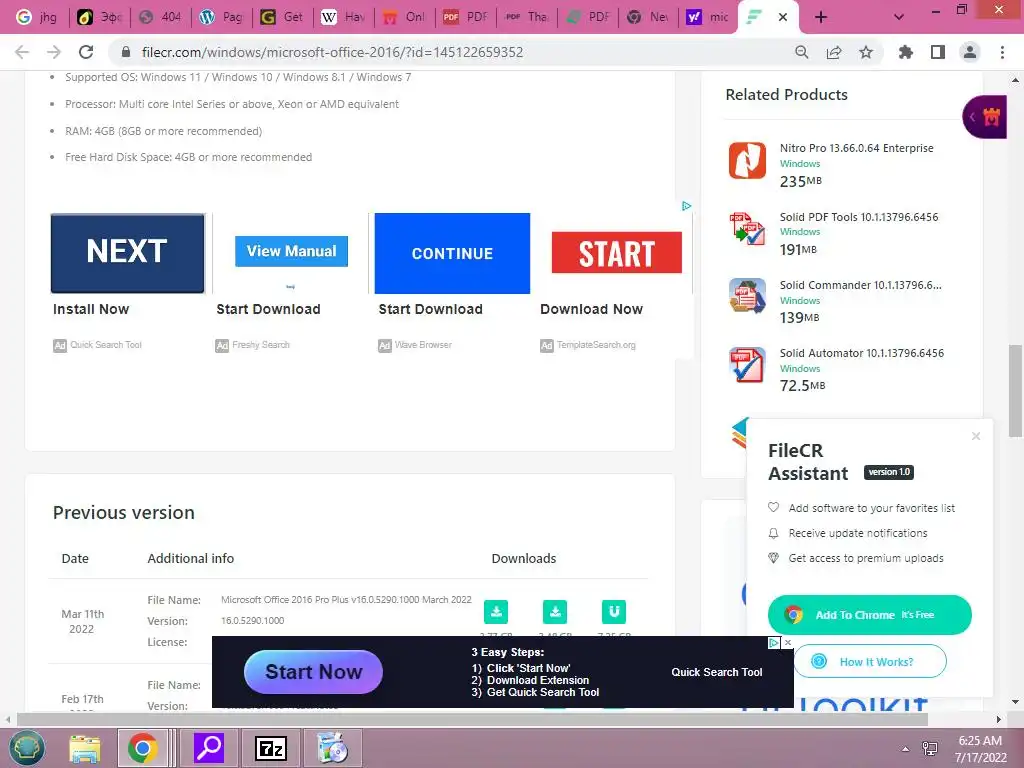Click Add To Chrome button
Screen dimensions: 1024x768
(x=869, y=615)
